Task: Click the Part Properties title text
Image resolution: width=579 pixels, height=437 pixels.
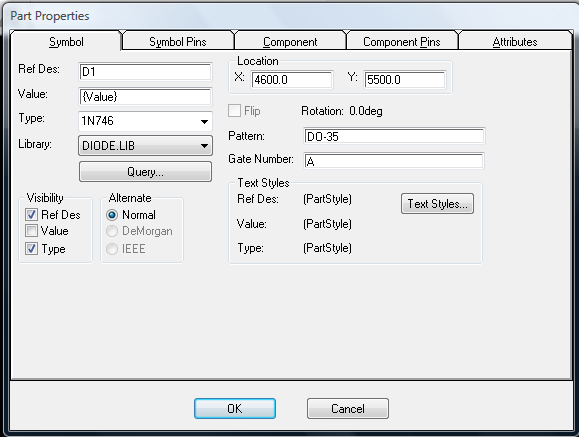Action: 50,16
